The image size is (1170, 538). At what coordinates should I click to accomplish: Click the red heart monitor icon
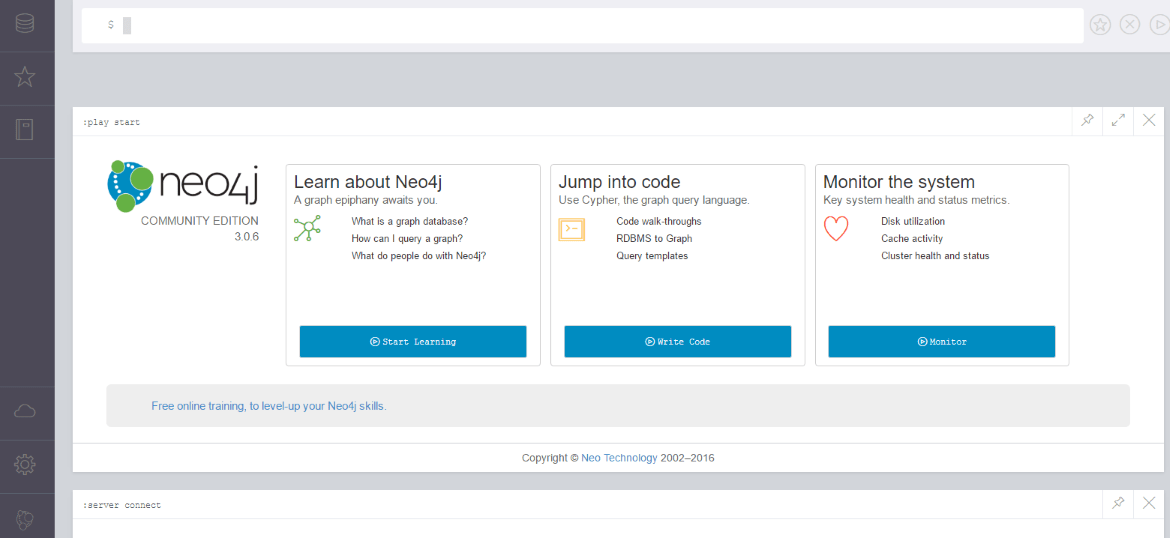(x=836, y=228)
